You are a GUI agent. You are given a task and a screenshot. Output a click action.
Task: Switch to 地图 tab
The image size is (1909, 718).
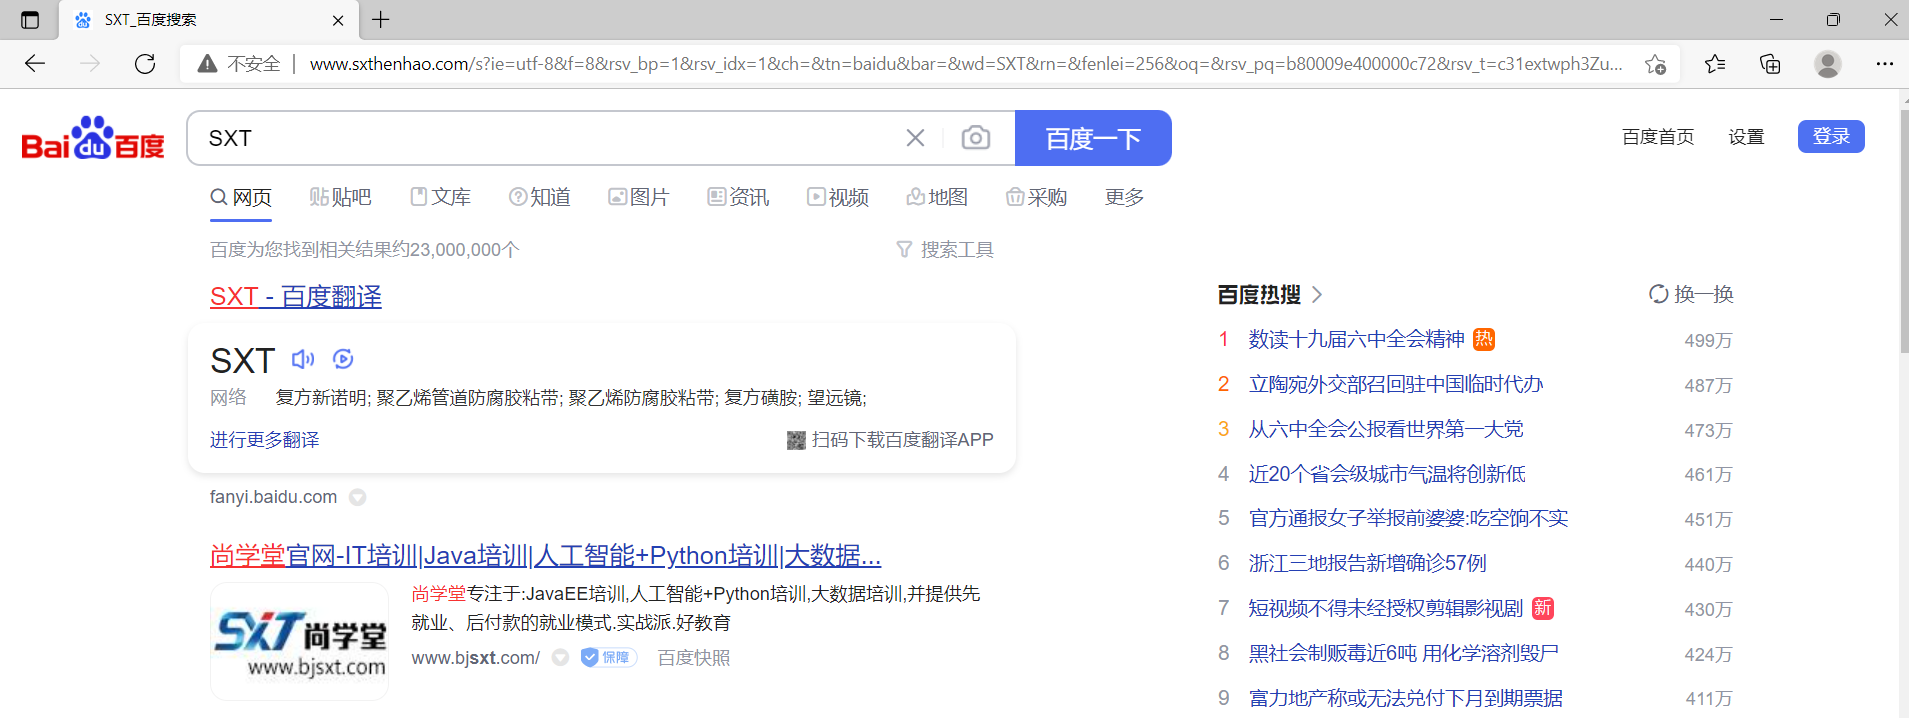(937, 197)
